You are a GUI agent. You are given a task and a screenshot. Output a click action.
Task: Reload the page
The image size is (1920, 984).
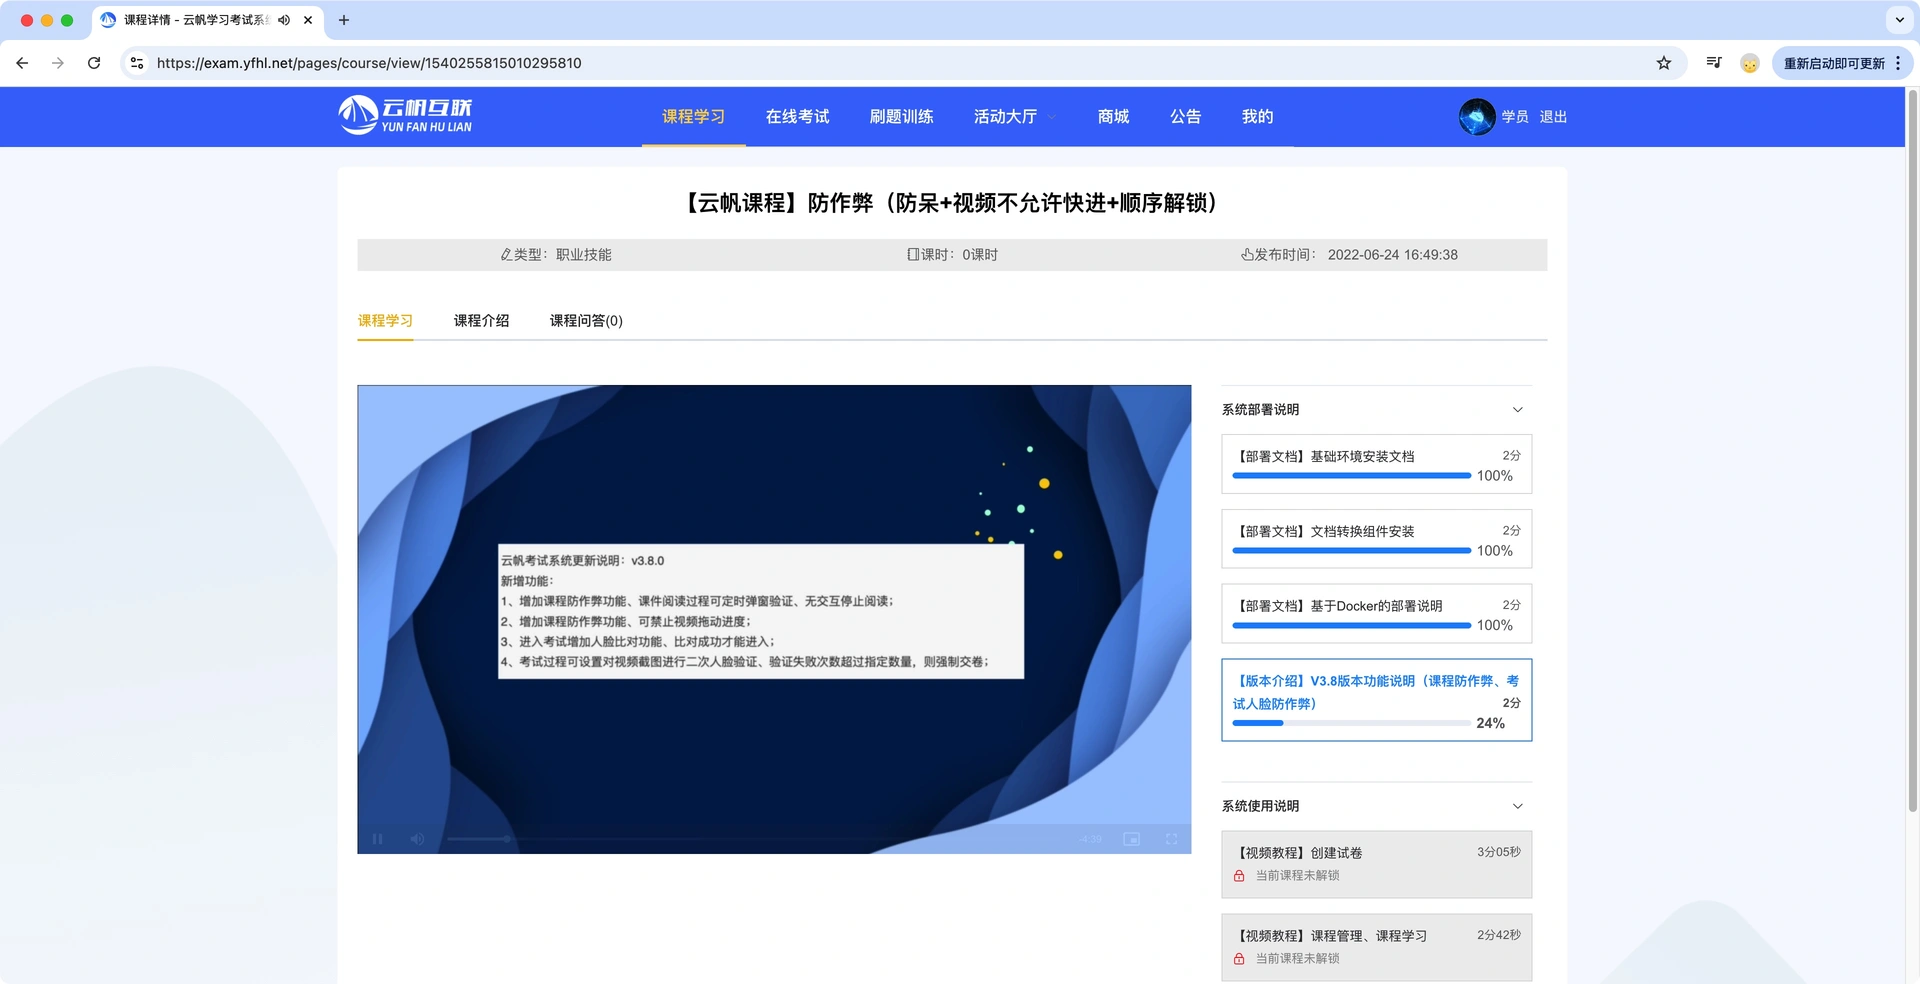click(94, 63)
